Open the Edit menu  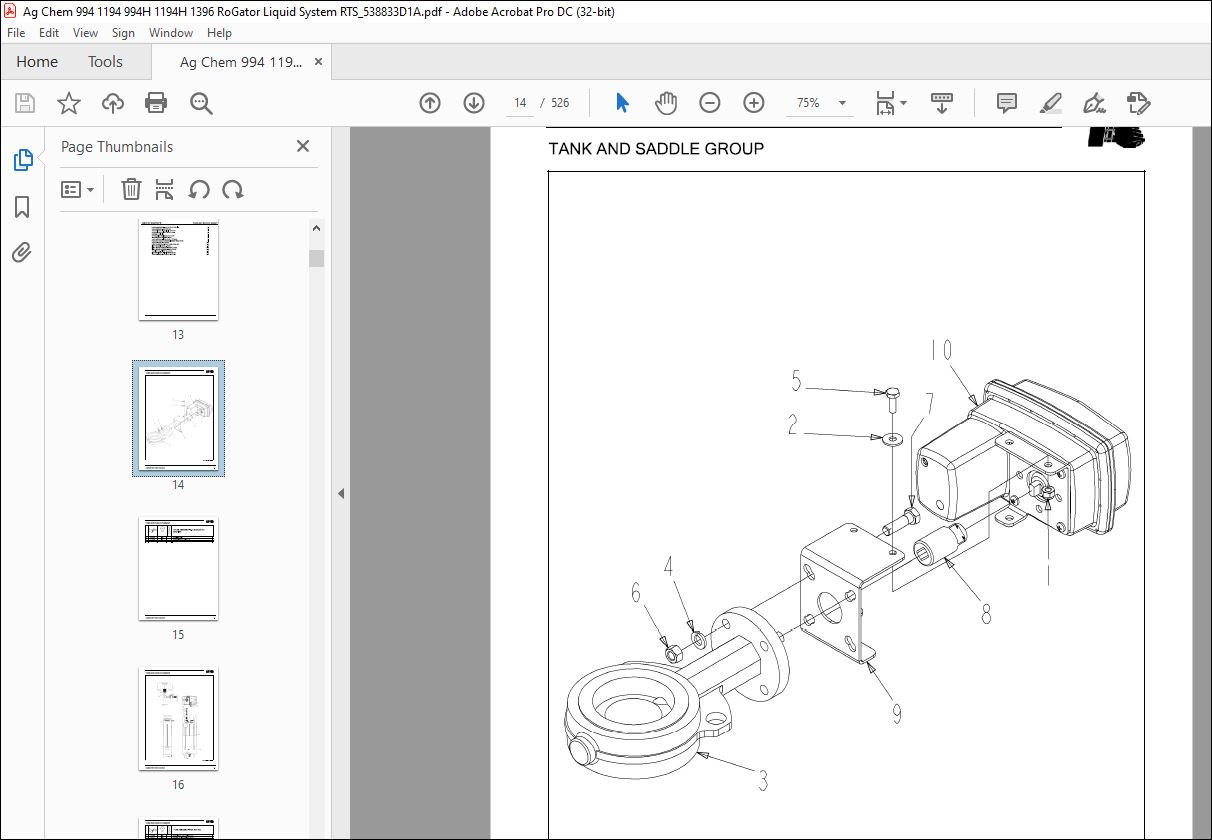(49, 33)
